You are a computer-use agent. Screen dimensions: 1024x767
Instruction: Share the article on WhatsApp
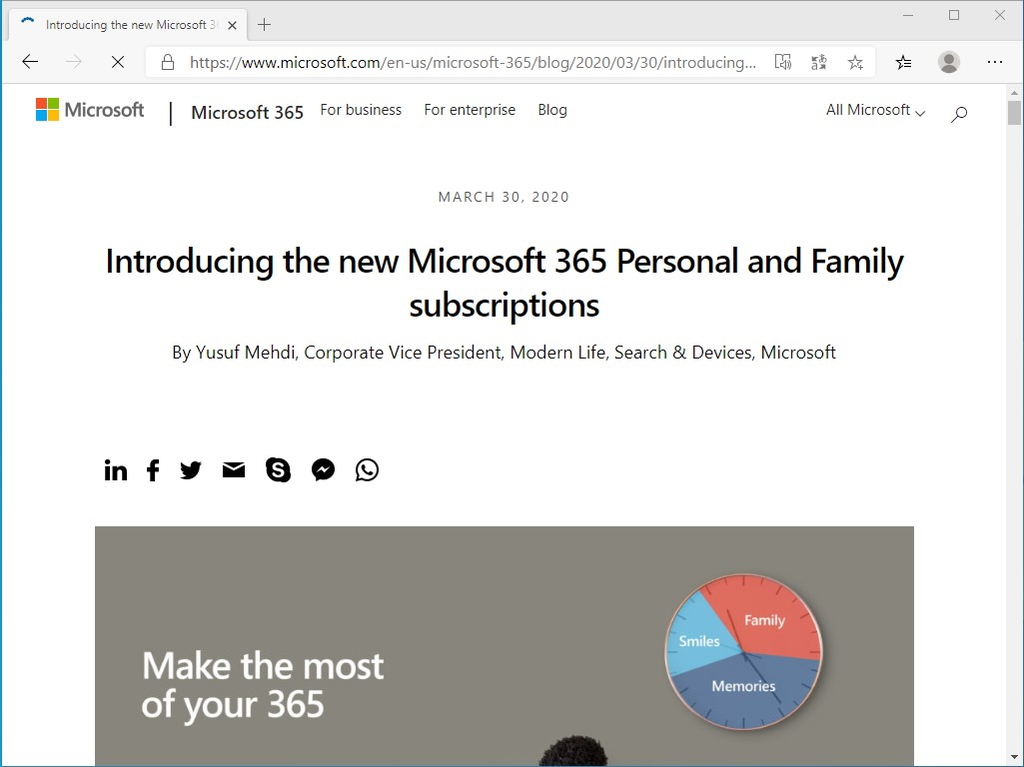[x=366, y=470]
